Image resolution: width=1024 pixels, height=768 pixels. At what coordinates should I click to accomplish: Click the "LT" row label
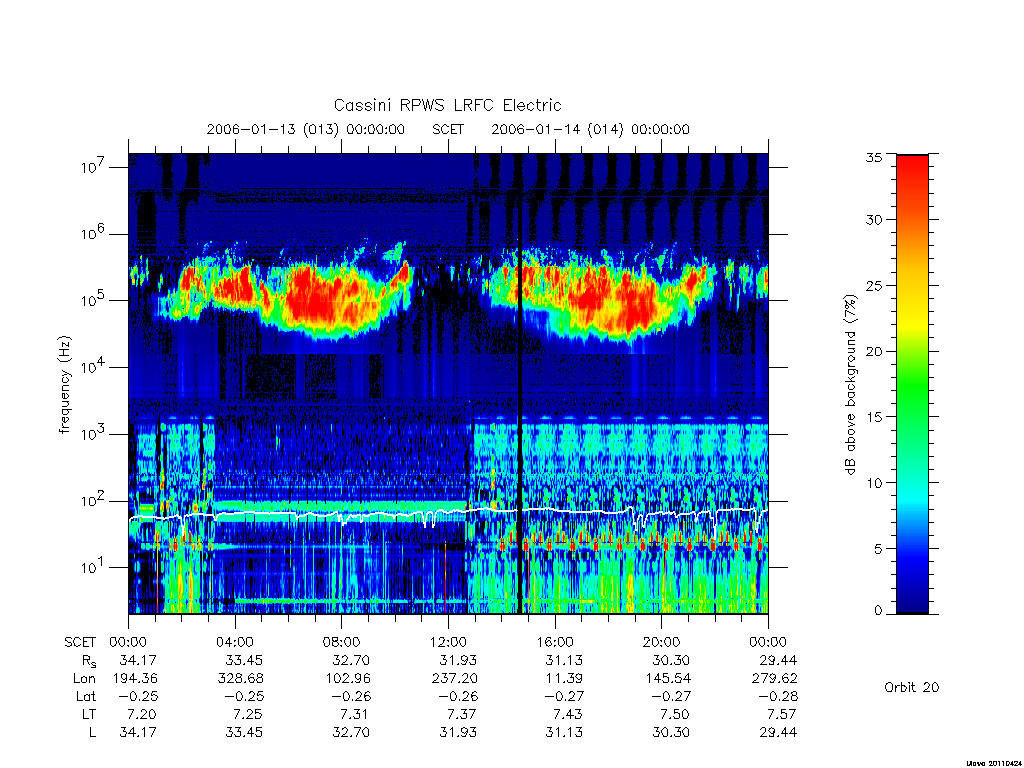point(89,714)
